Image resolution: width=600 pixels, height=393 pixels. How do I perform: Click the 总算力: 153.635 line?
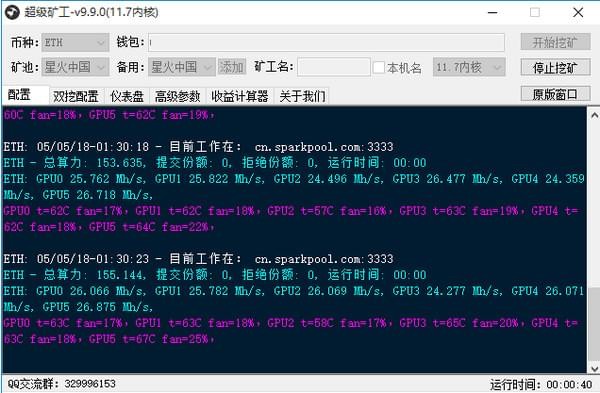tap(215, 163)
